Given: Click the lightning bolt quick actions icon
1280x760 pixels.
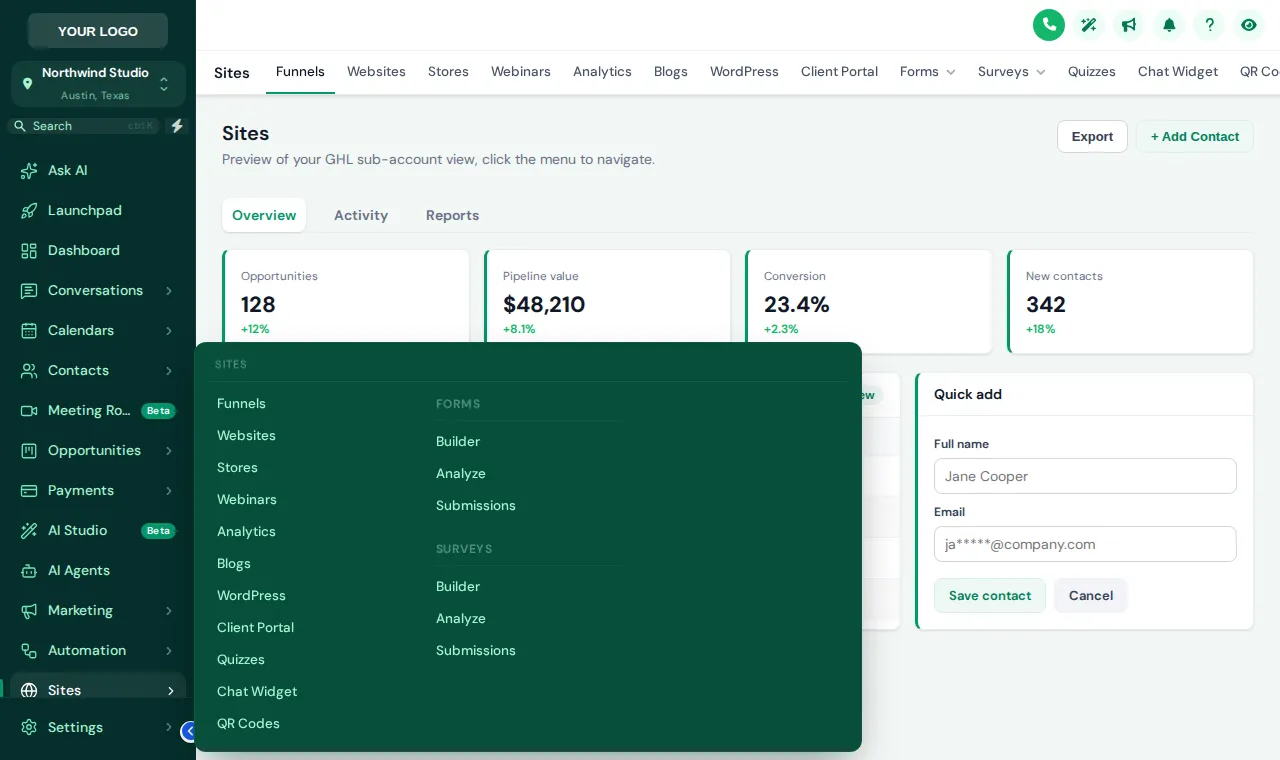Looking at the screenshot, I should click(177, 126).
